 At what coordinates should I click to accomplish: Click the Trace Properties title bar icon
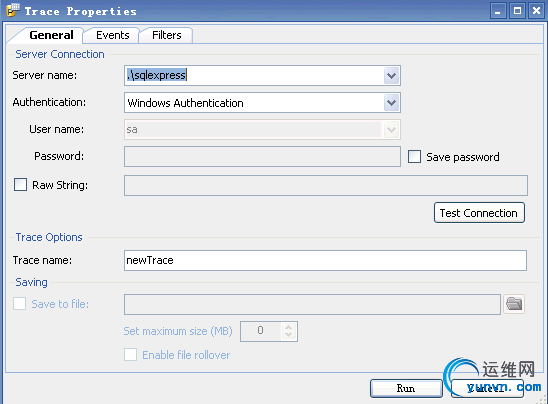pos(13,10)
